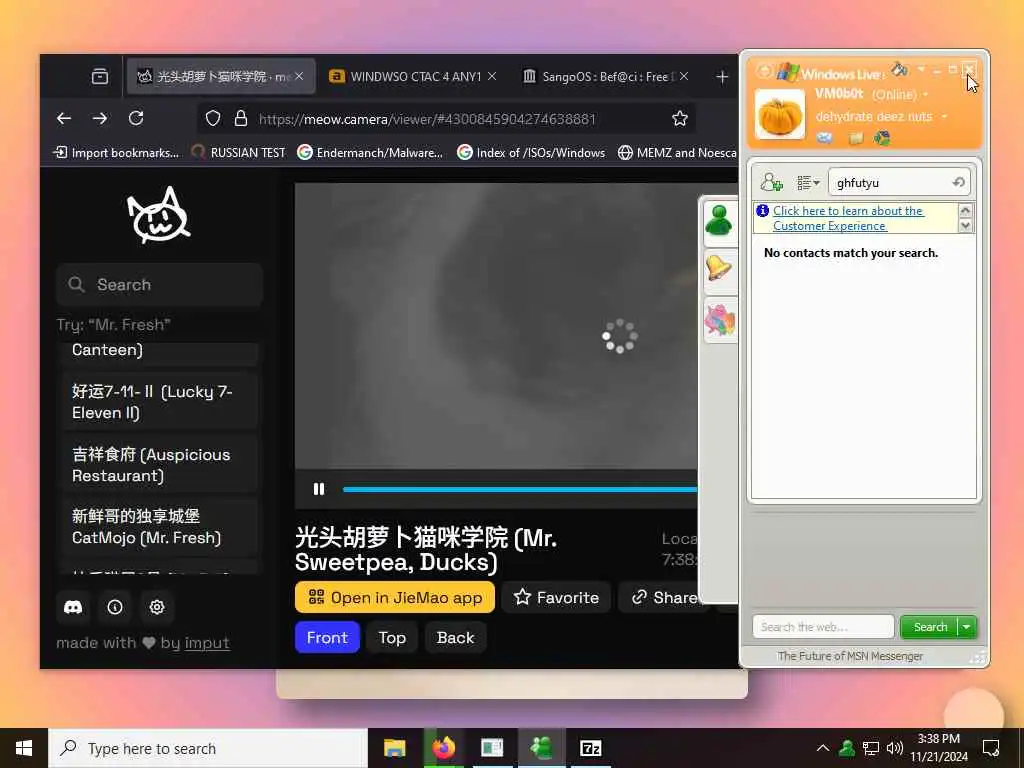This screenshot has width=1024, height=768.
Task: Open the MEMZ and Noesca bookmark
Action: (x=677, y=153)
